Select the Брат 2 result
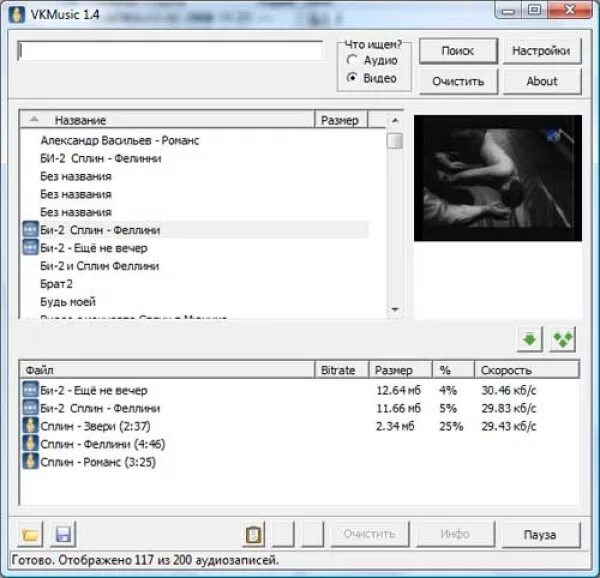Image resolution: width=600 pixels, height=578 pixels. click(x=56, y=284)
